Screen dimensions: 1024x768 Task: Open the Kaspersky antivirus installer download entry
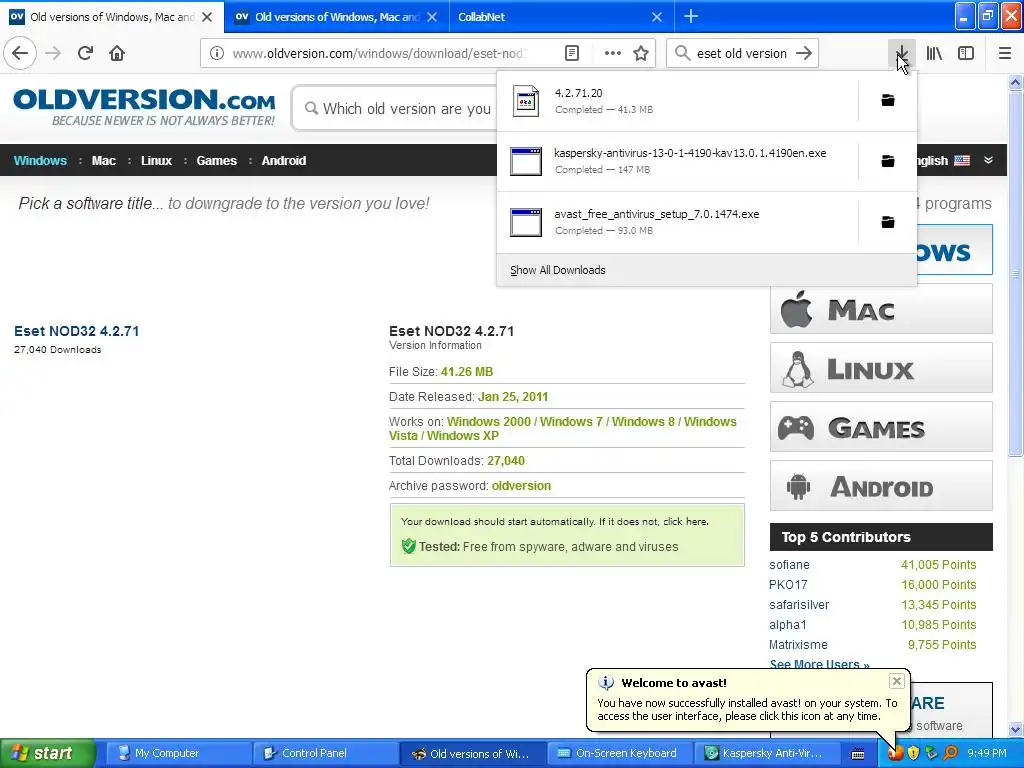coord(678,161)
